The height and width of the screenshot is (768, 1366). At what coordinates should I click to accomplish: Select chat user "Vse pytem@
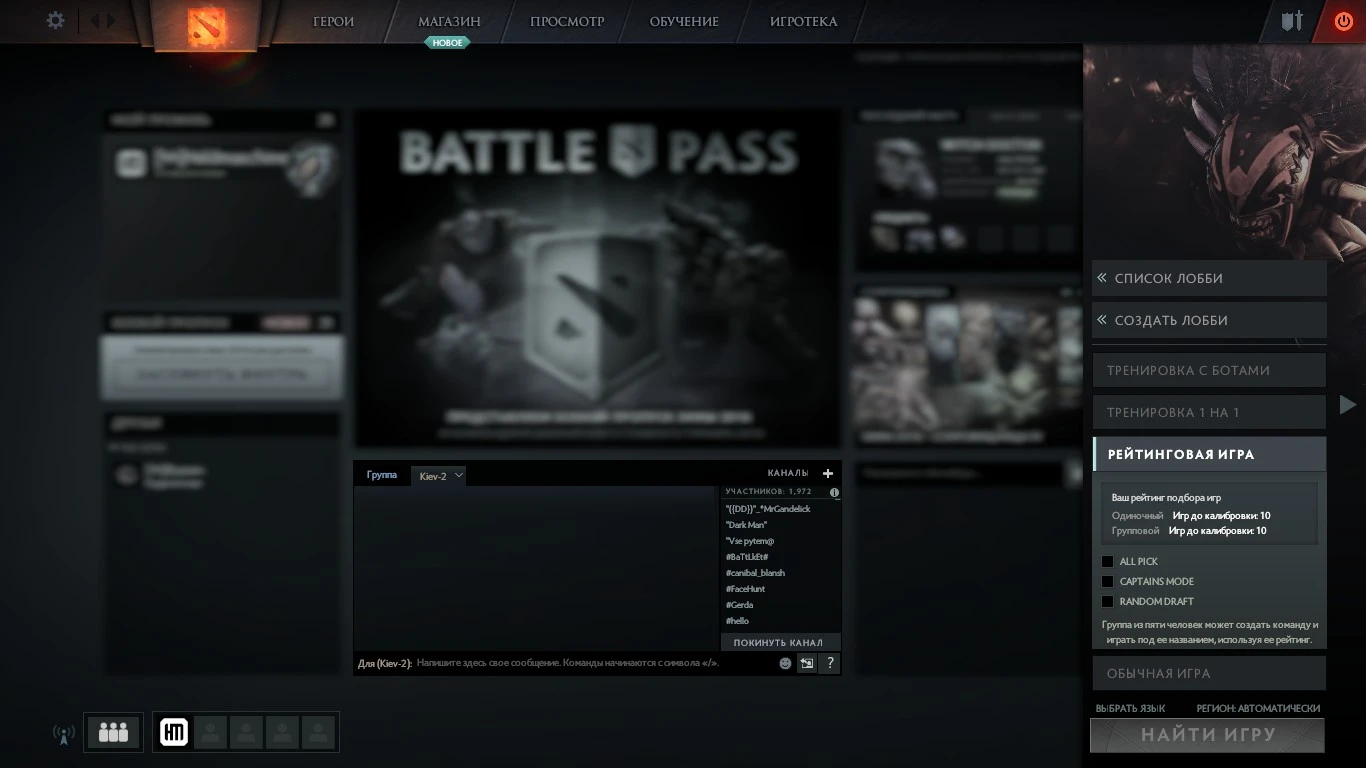tap(750, 541)
